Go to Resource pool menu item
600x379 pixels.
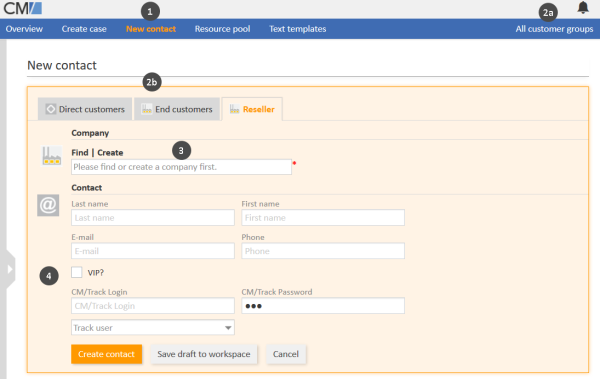[x=222, y=29]
